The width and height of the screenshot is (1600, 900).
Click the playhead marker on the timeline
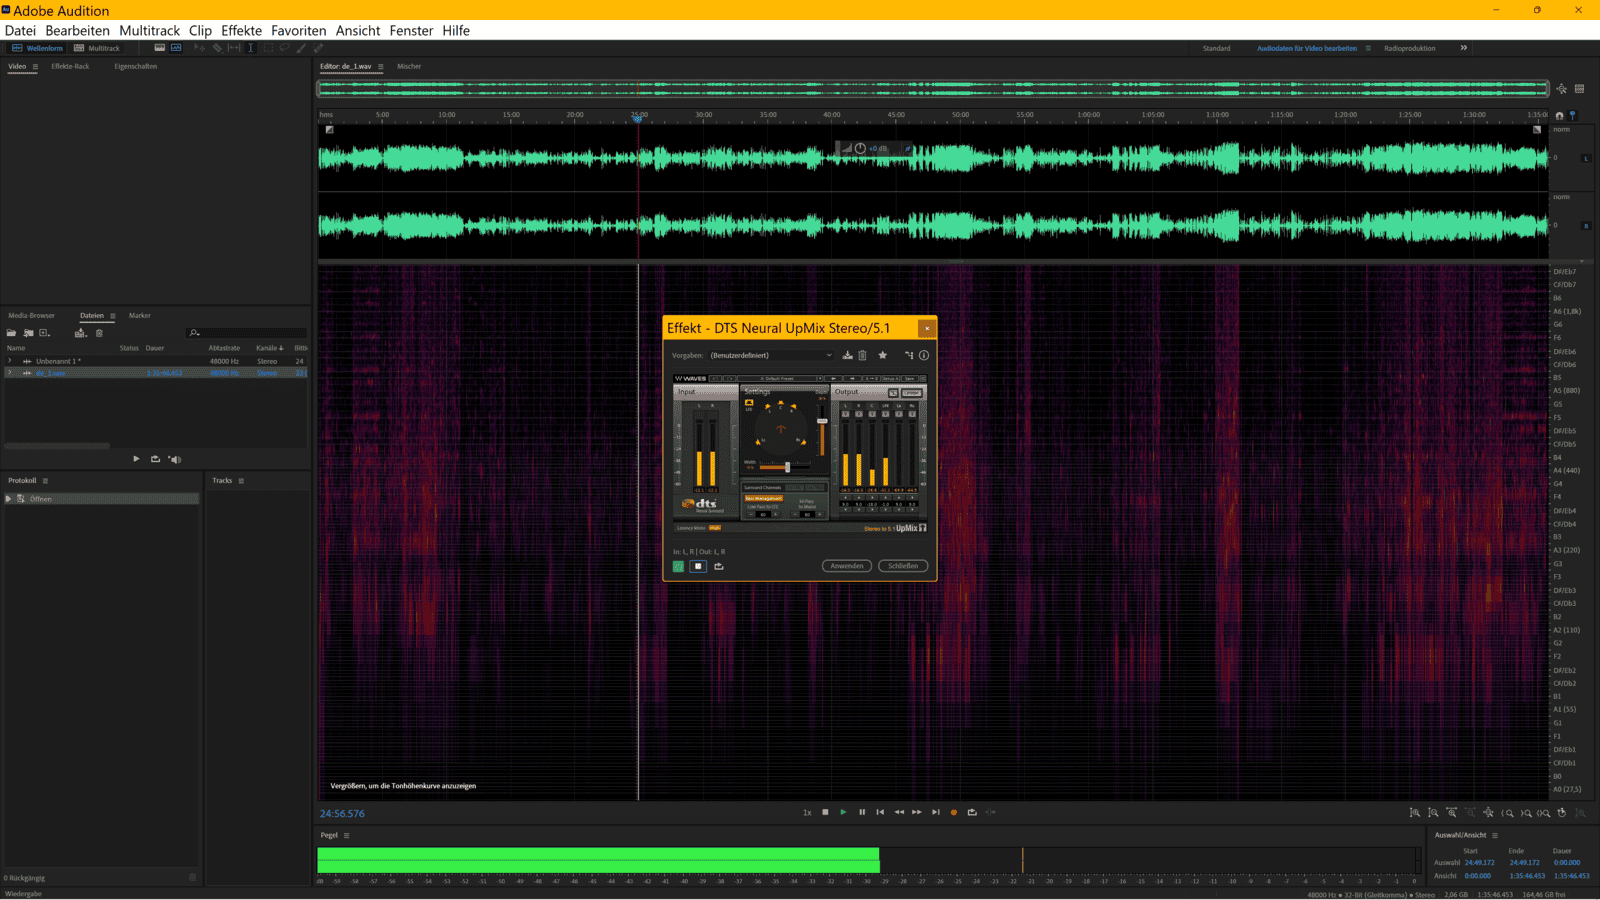[638, 117]
